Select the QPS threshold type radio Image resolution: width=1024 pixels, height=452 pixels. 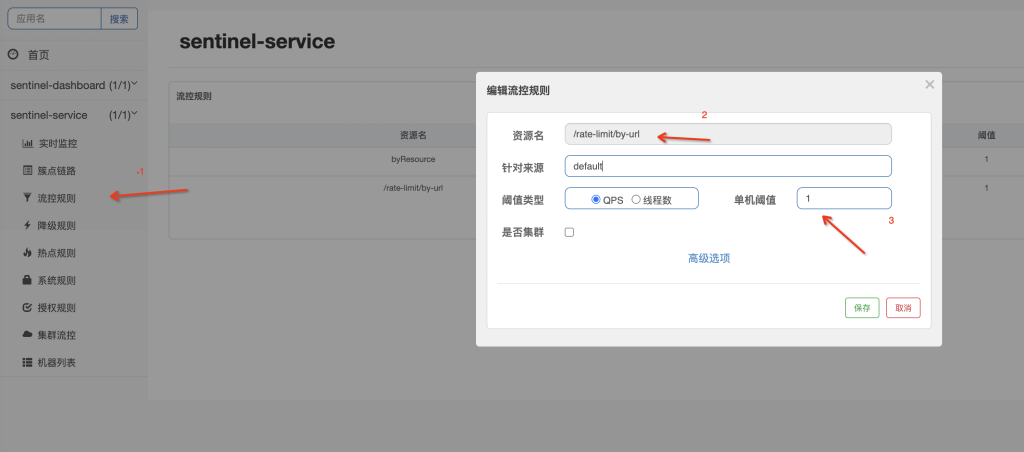tap(596, 200)
